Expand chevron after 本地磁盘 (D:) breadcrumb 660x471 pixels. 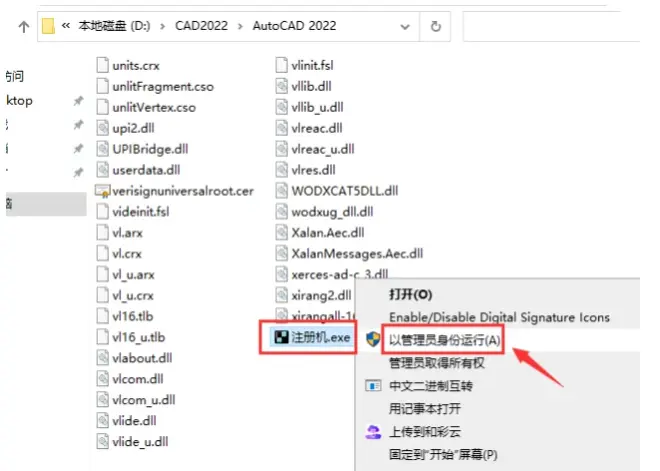(x=162, y=27)
